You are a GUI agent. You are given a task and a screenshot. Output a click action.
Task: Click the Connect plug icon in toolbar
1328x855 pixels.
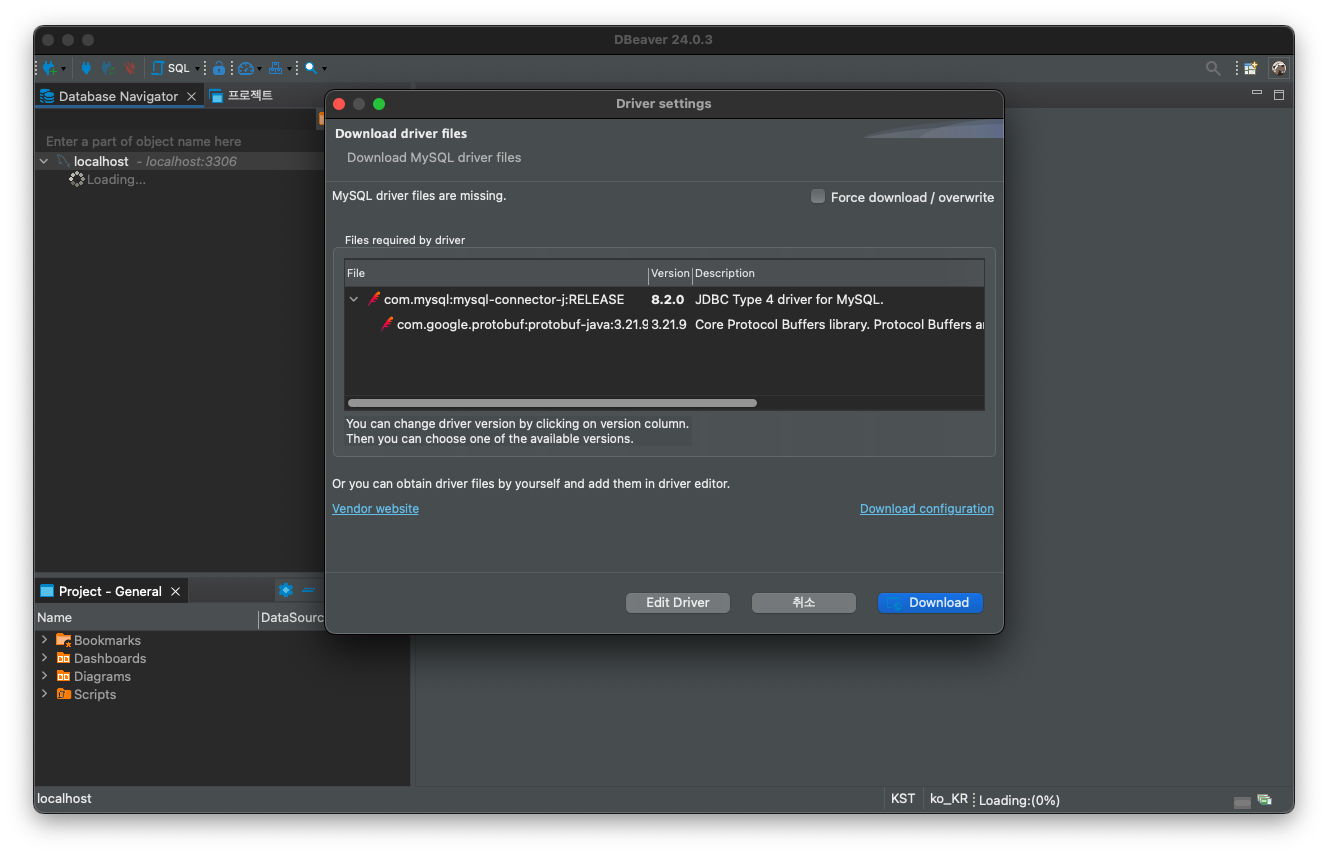point(86,68)
